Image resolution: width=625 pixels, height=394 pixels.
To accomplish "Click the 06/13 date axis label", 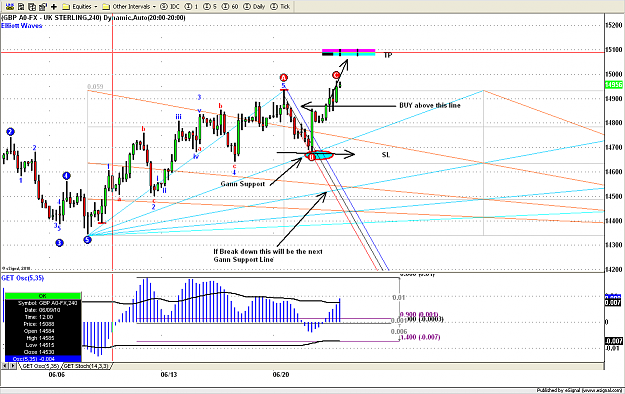I will point(169,375).
